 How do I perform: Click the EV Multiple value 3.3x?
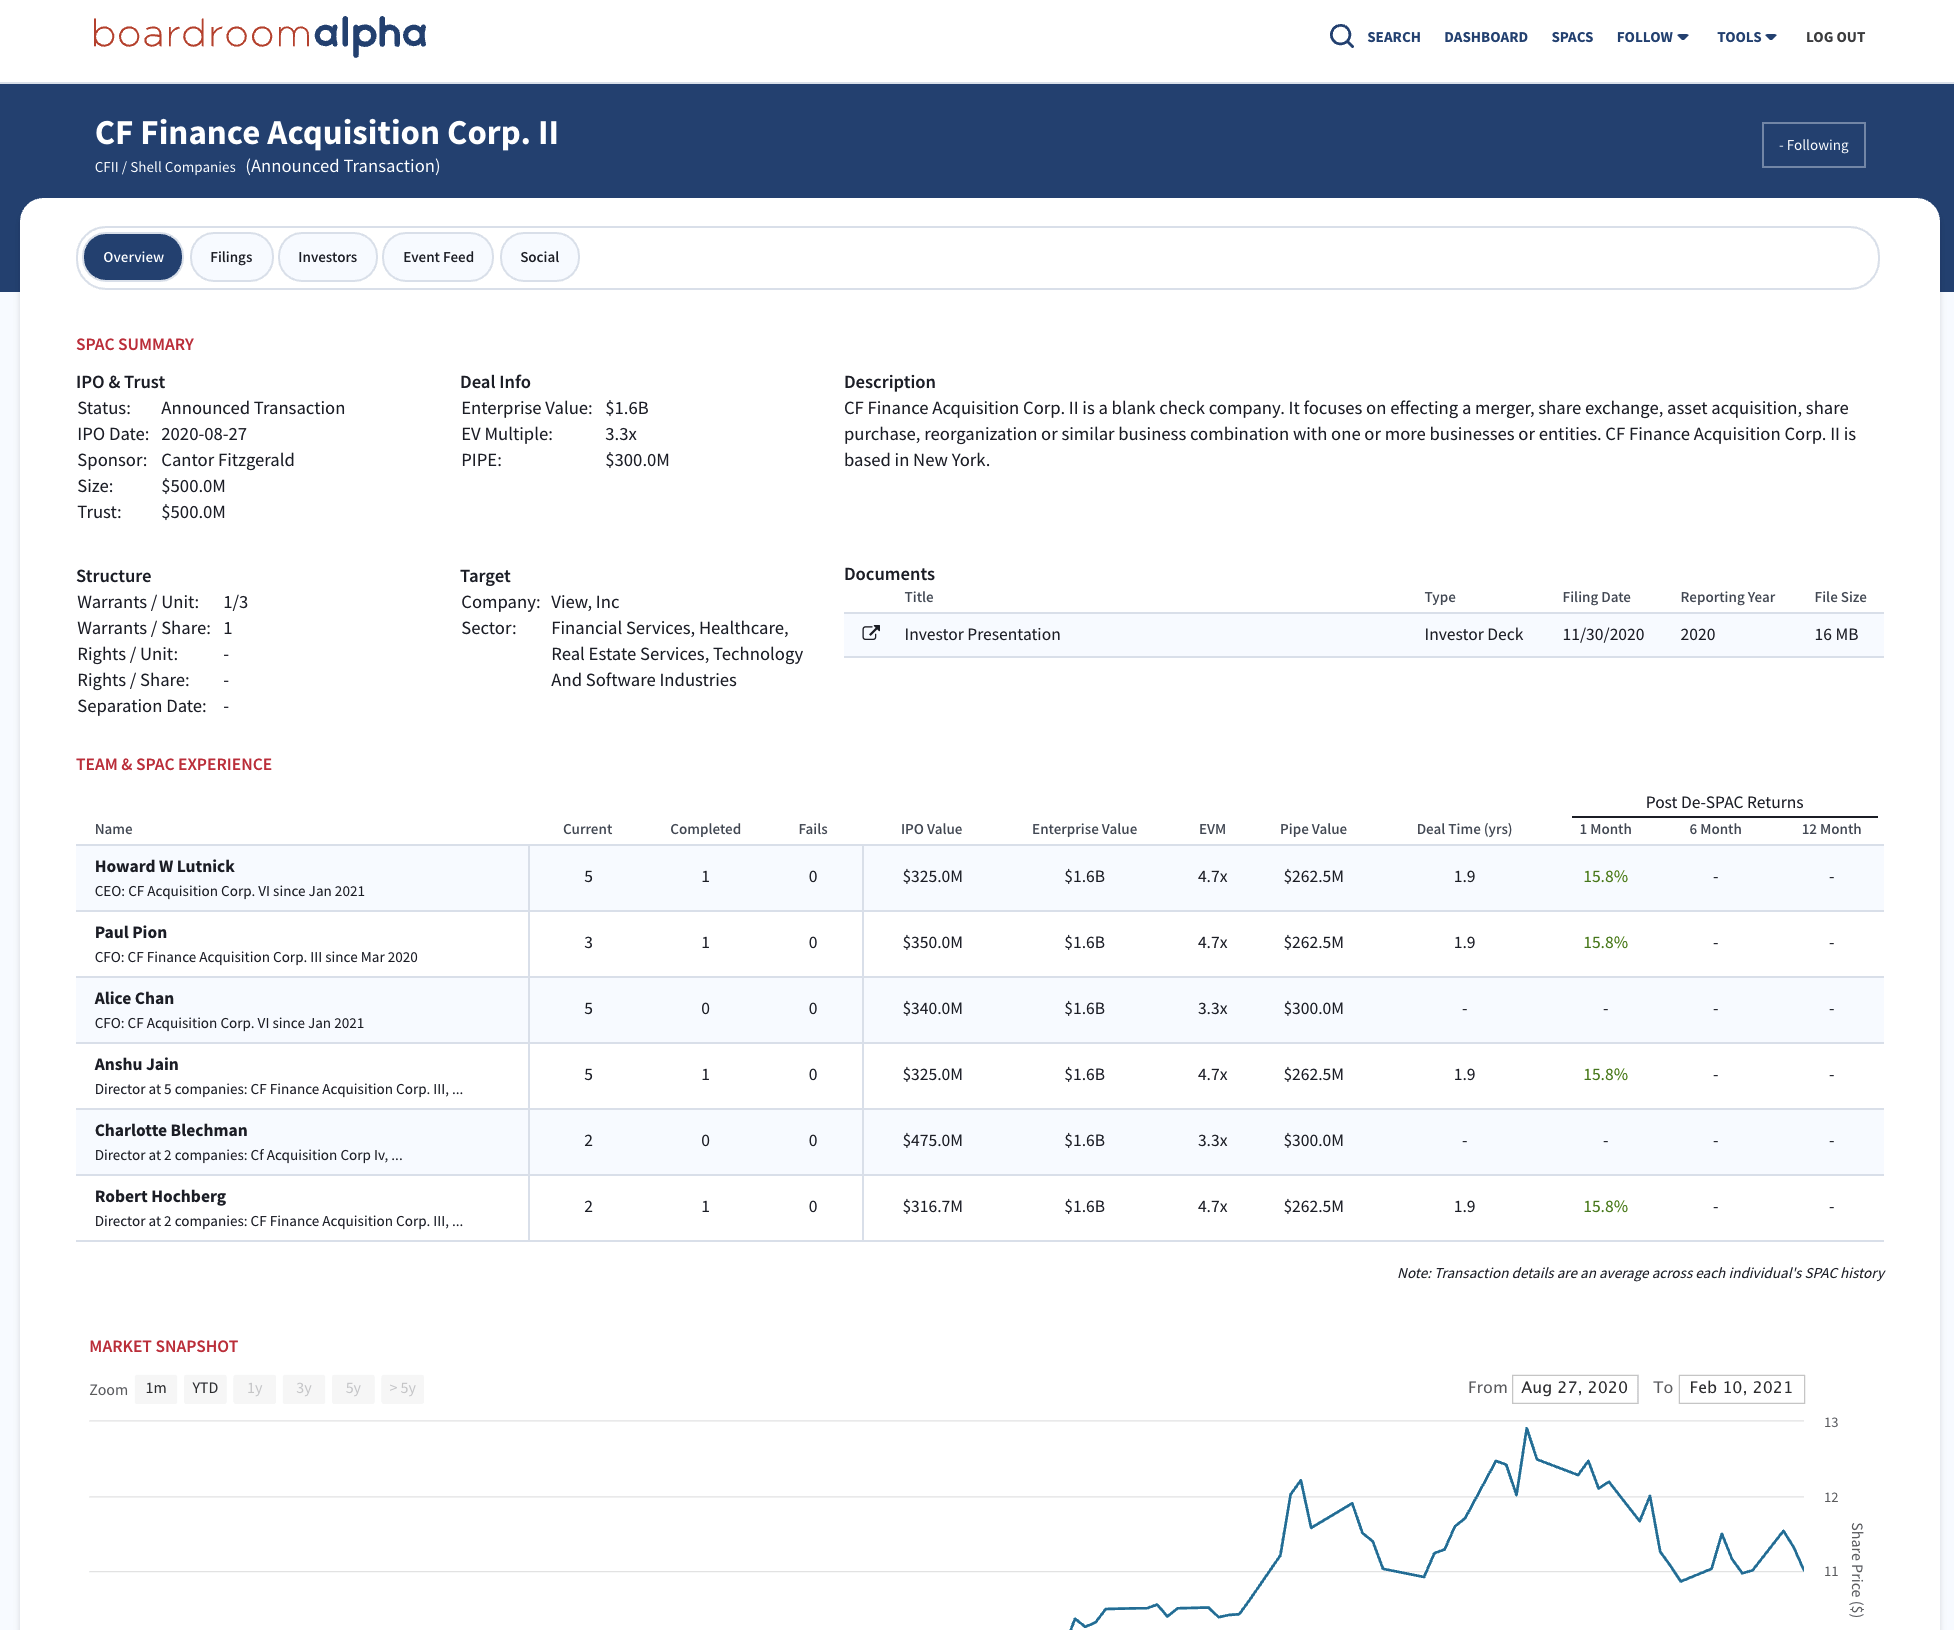pyautogui.click(x=621, y=434)
